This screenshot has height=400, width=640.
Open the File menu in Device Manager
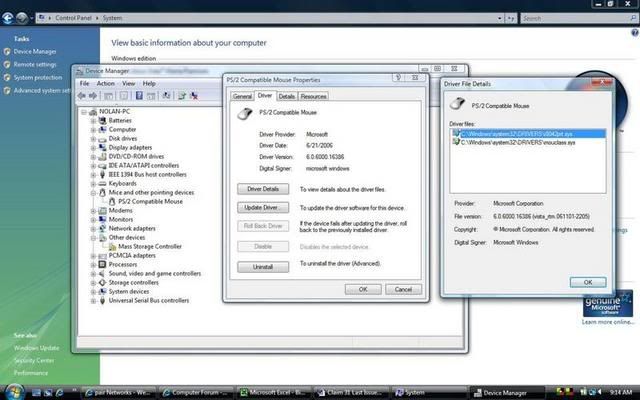[x=84, y=83]
